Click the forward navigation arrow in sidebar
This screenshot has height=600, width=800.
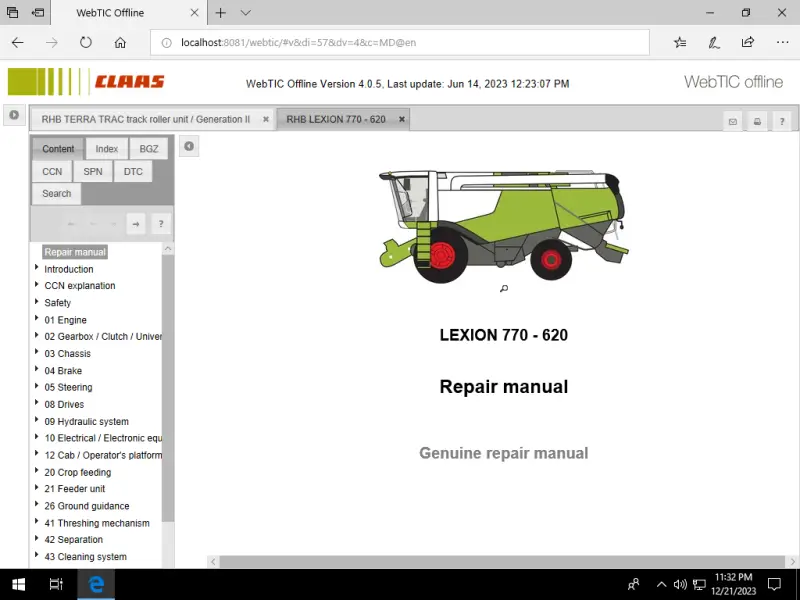click(135, 223)
